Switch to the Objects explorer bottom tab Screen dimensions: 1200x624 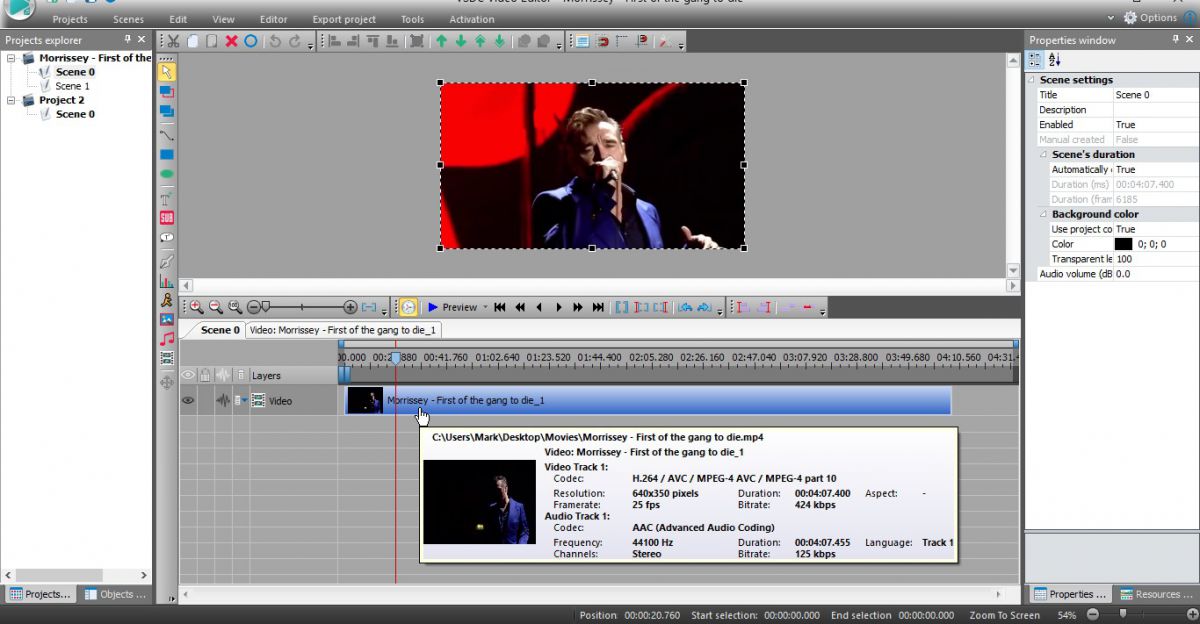coord(116,594)
